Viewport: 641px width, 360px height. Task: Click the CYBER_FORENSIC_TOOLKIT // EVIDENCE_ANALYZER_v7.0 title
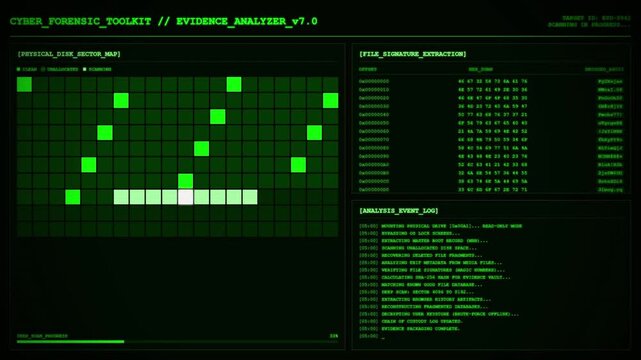[164, 21]
